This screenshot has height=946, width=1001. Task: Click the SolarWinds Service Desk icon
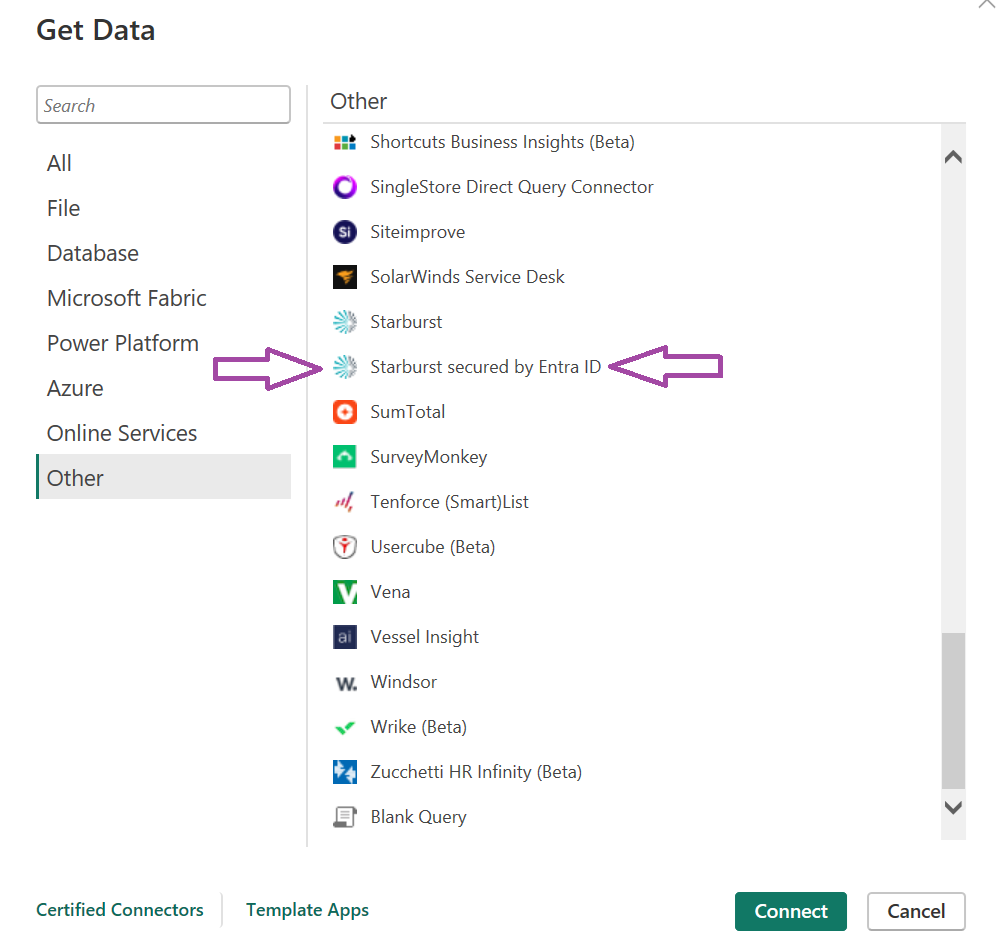tap(345, 277)
